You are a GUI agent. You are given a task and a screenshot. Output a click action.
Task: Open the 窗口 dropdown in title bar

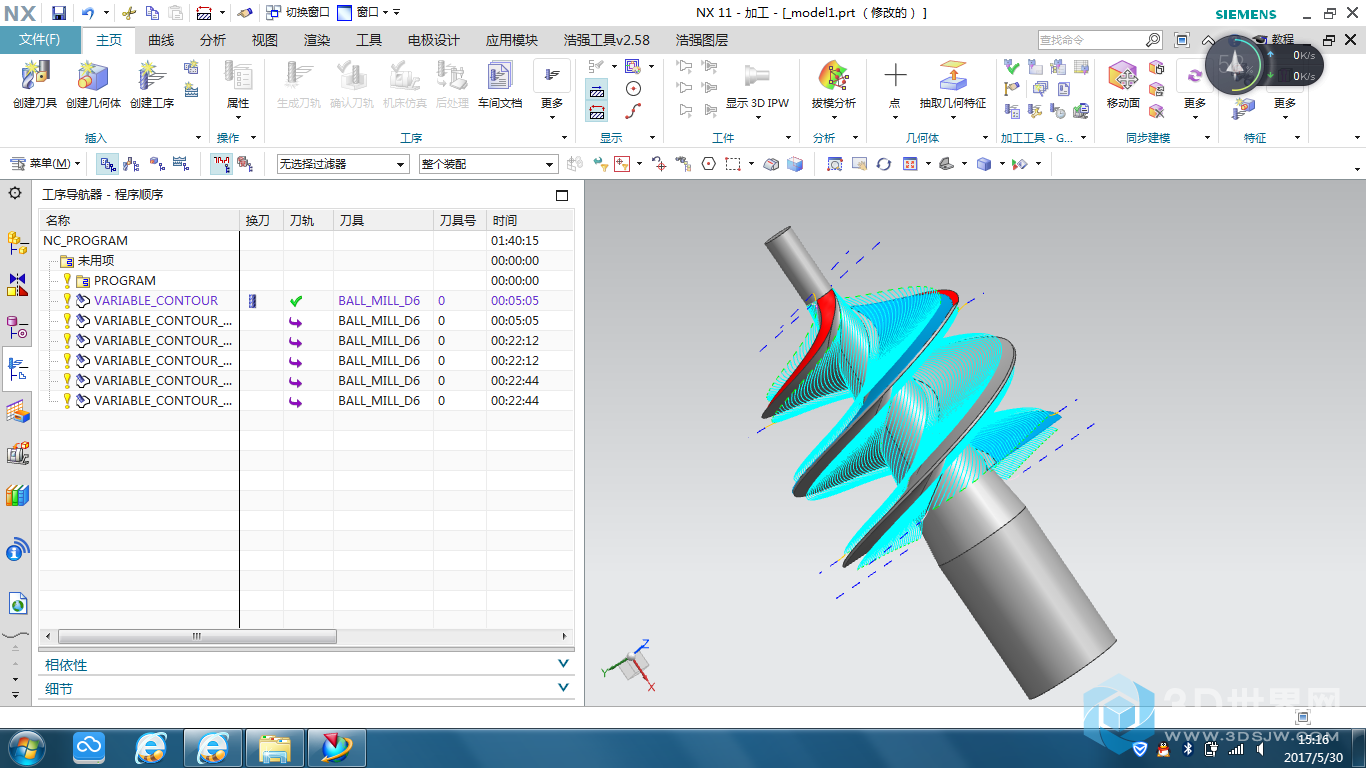pyautogui.click(x=367, y=13)
